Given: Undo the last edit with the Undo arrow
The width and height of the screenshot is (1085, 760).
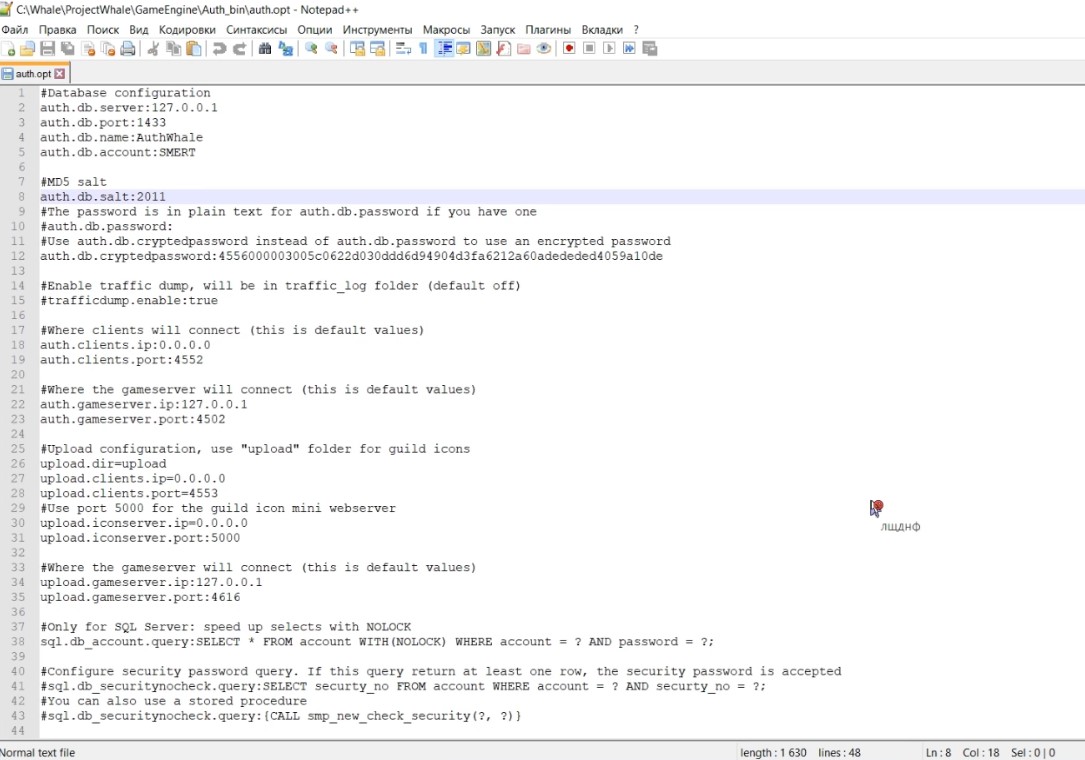Looking at the screenshot, I should (x=219, y=48).
